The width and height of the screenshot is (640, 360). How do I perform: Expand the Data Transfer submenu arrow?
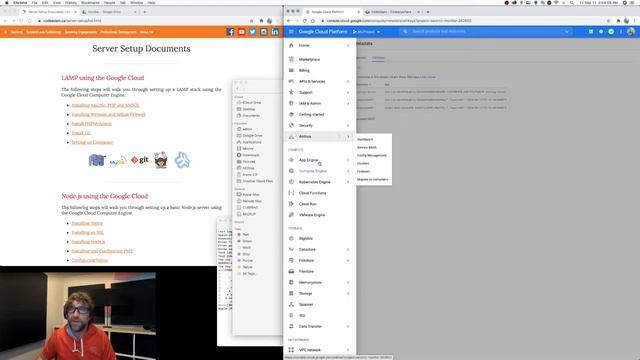(348, 327)
